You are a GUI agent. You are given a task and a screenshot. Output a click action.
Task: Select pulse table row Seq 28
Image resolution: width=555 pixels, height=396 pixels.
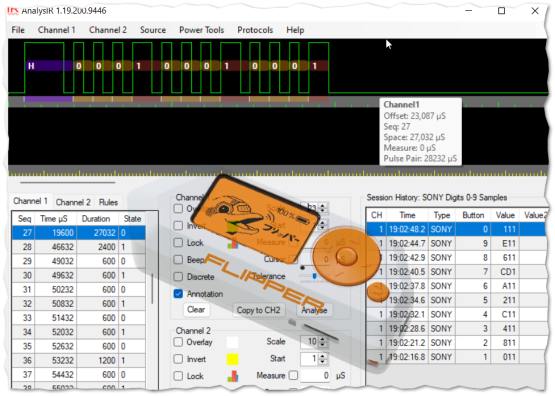tap(79, 247)
